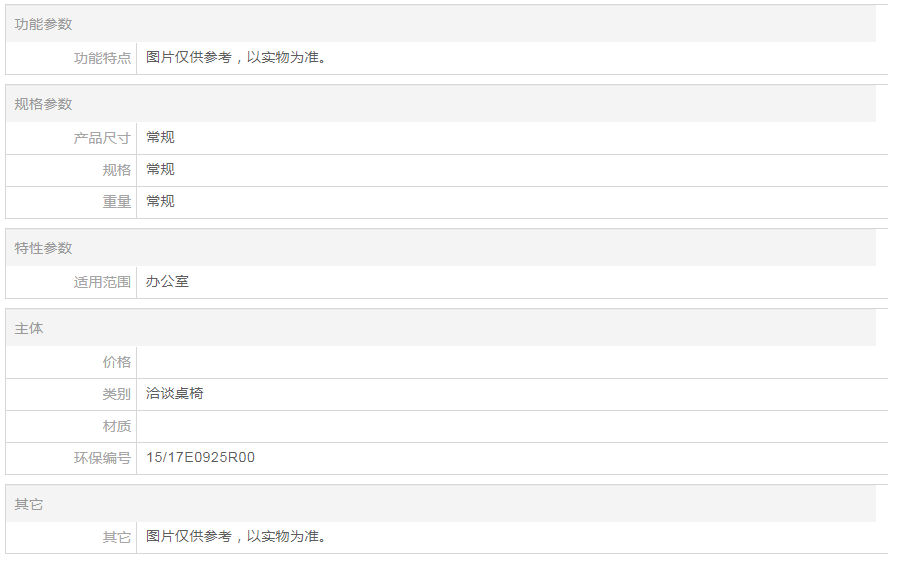Click the code 15/17E0925R00
The width and height of the screenshot is (902, 565).
[x=200, y=457]
